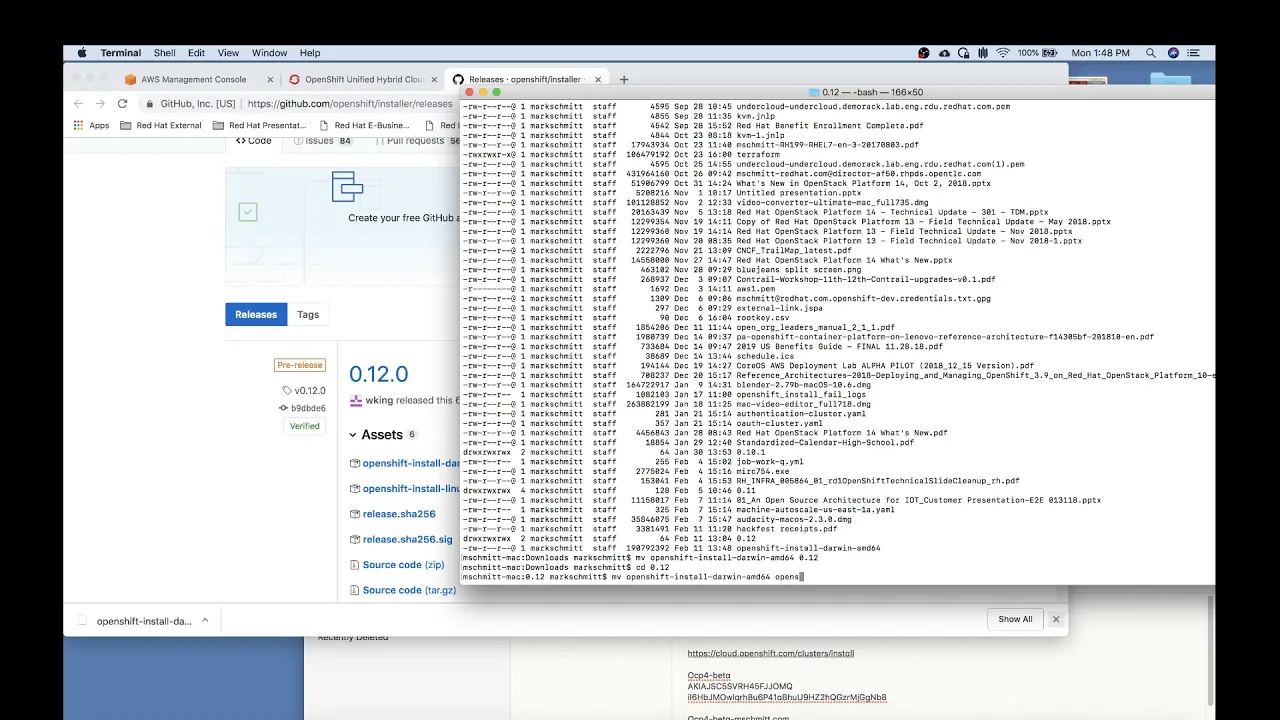Close the OpenShift Unified Hybrid Cloud tab
This screenshot has height=720, width=1280.
[x=435, y=79]
